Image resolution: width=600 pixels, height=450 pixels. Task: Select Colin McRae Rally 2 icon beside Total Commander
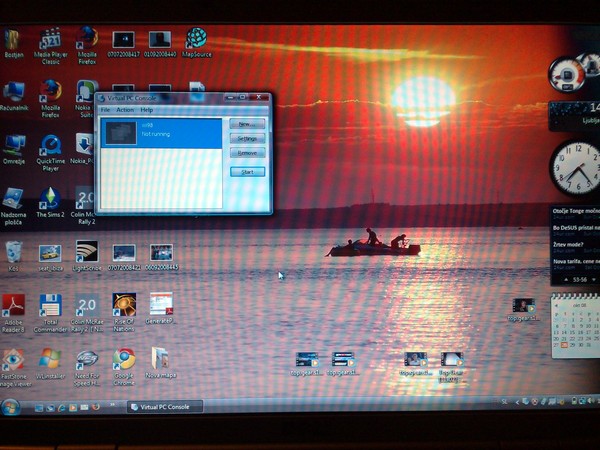coord(87,313)
